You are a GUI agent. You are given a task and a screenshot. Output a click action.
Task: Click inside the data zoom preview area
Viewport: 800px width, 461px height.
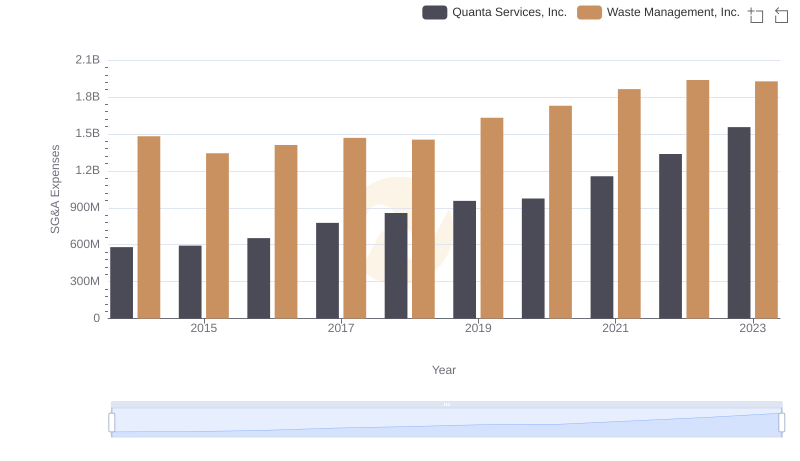pyautogui.click(x=446, y=422)
